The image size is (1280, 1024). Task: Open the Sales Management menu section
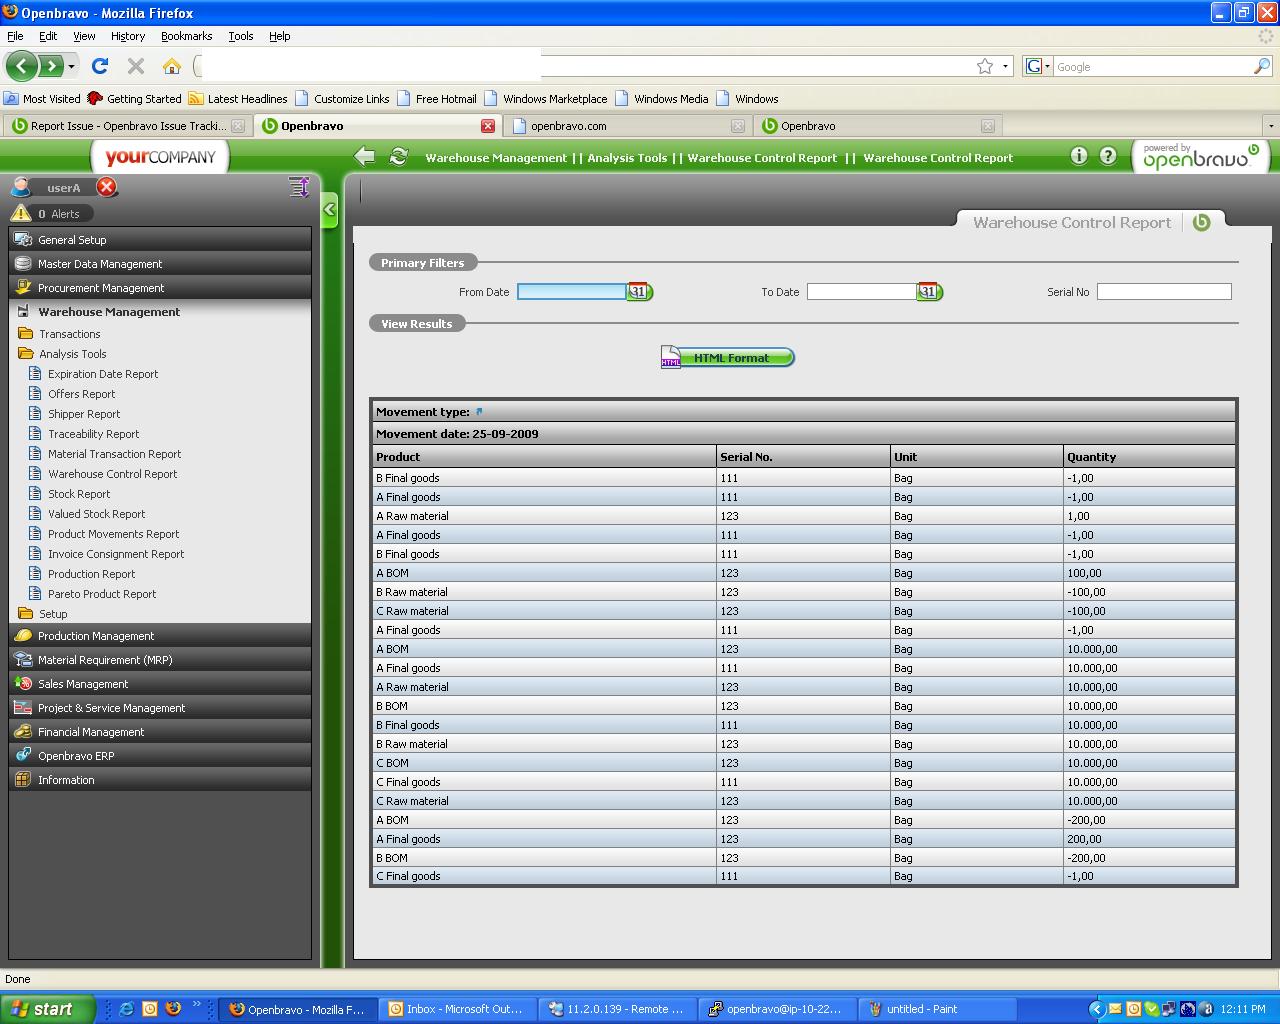[x=83, y=684]
